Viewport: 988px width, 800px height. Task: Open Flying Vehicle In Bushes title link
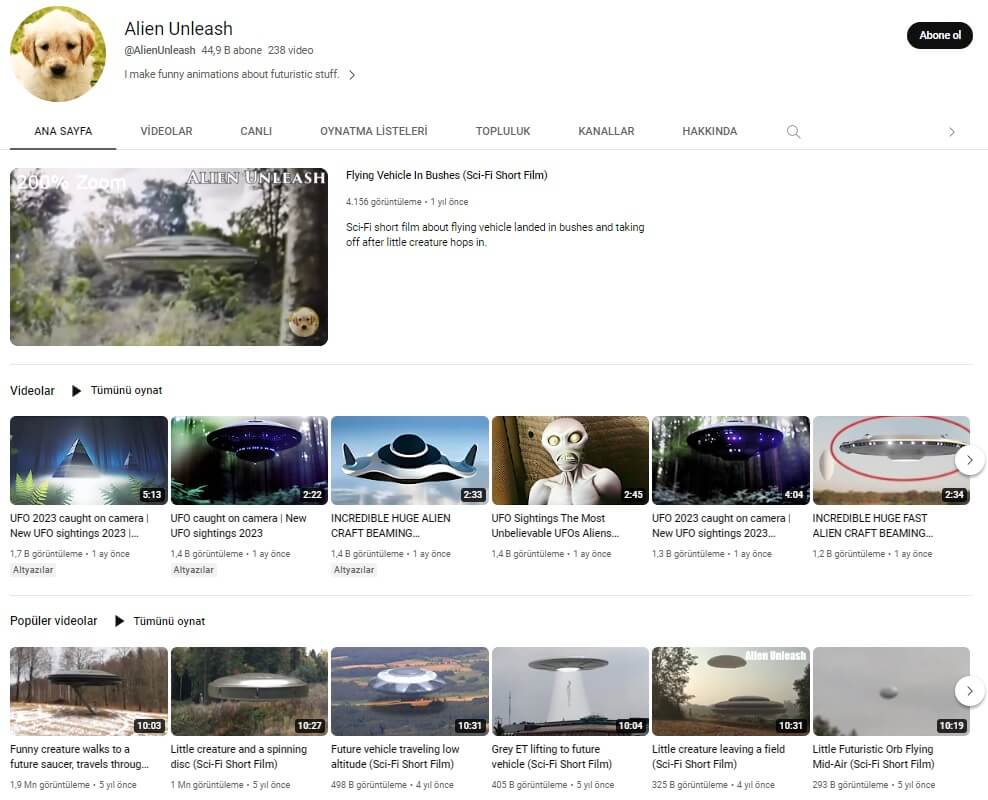coord(446,176)
